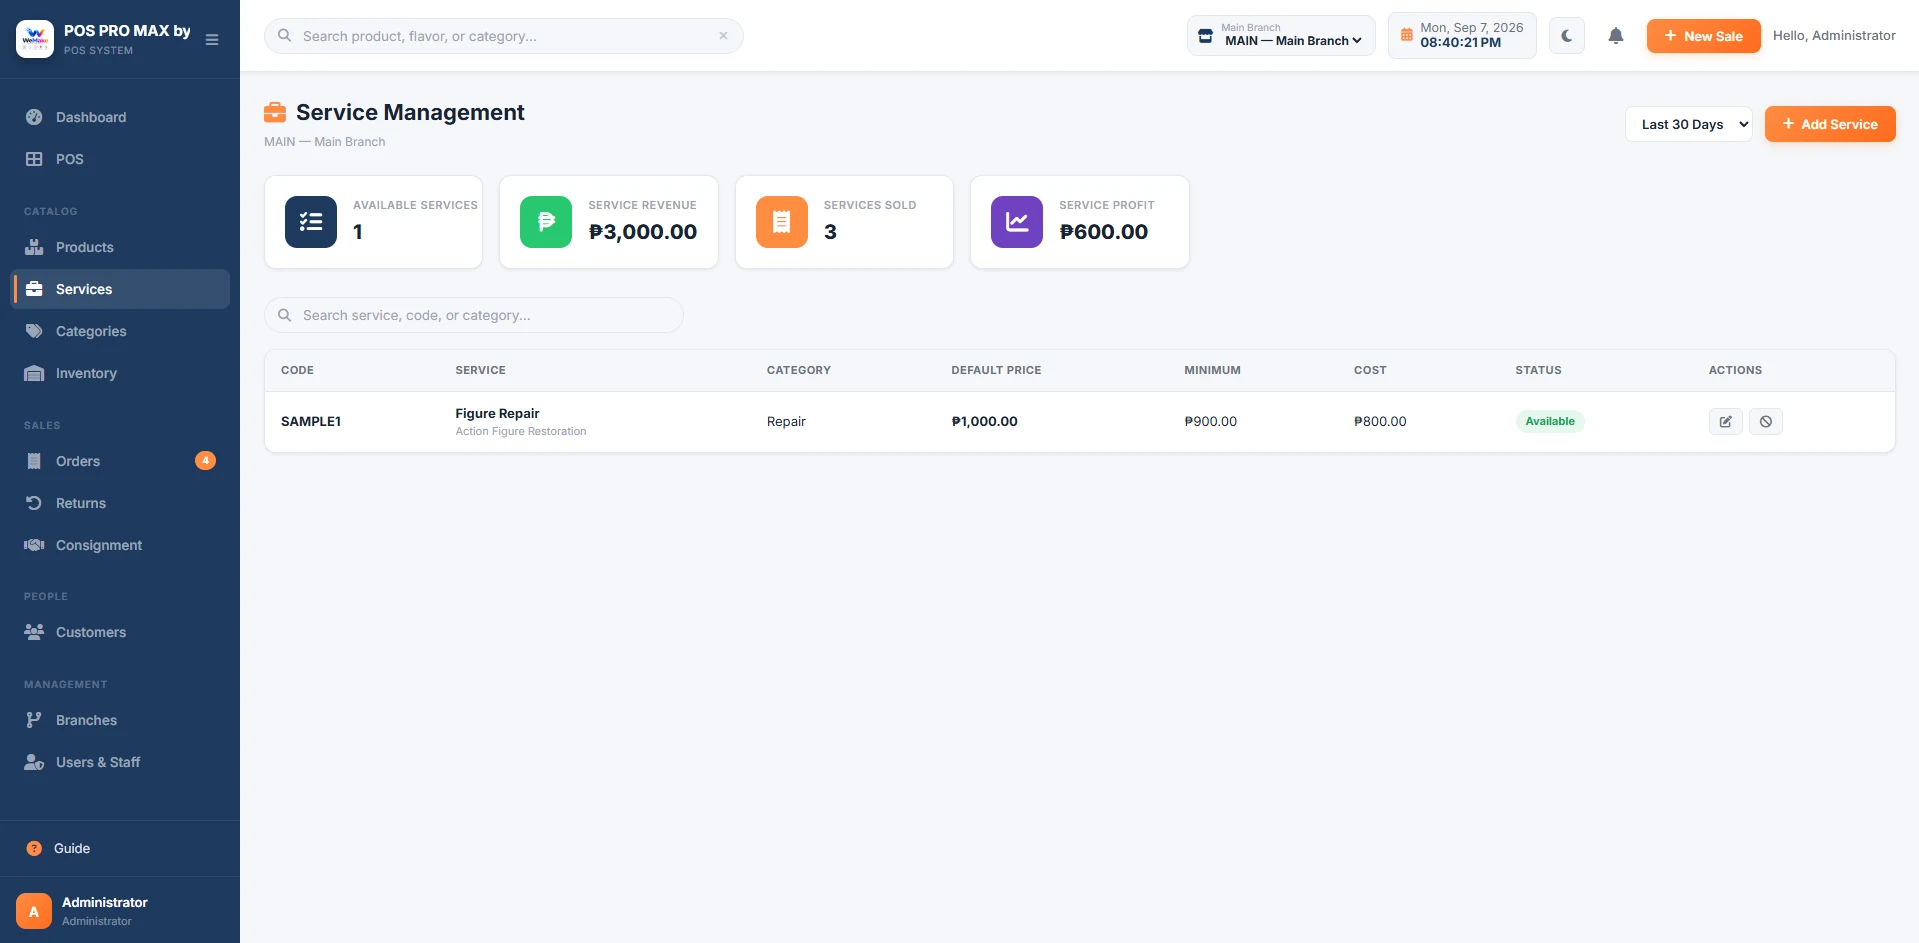The width and height of the screenshot is (1919, 943).
Task: Disable the SAMPLE1 service with ban icon
Action: coord(1766,422)
